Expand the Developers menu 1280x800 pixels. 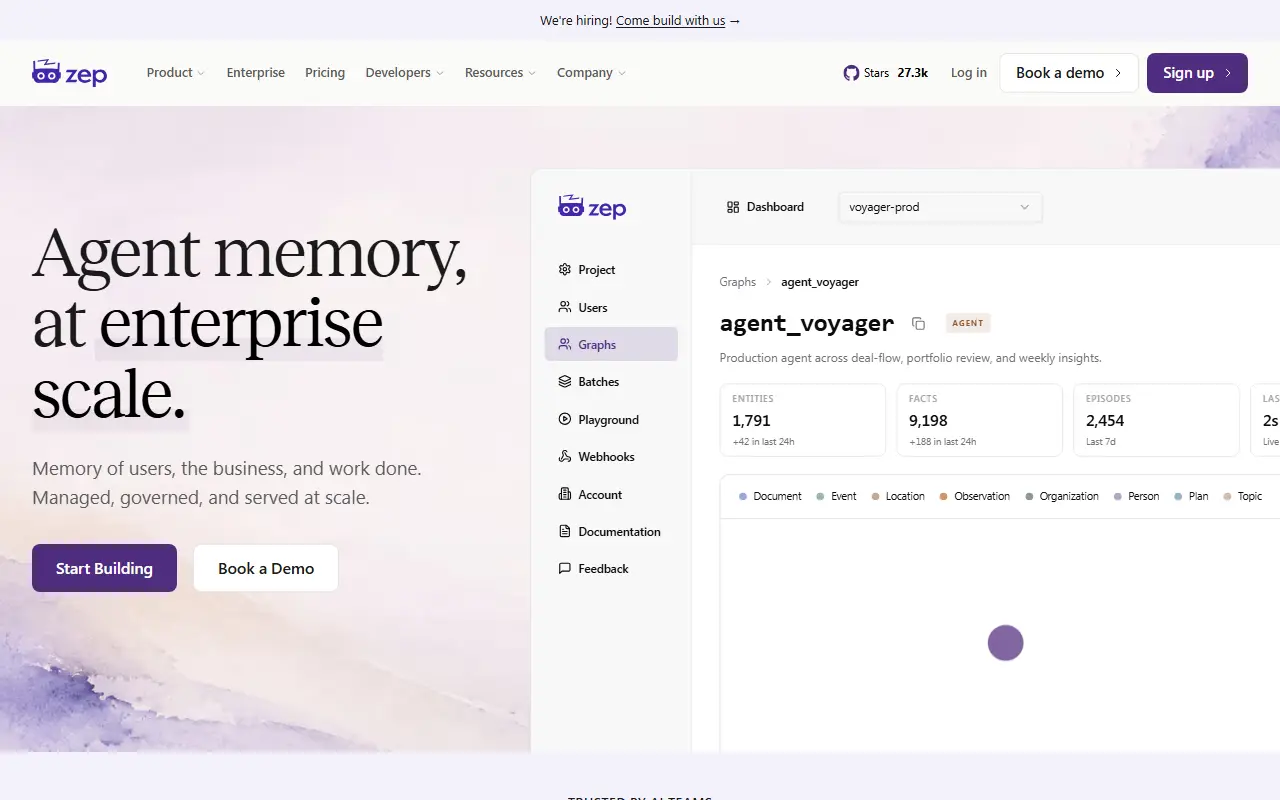click(405, 73)
